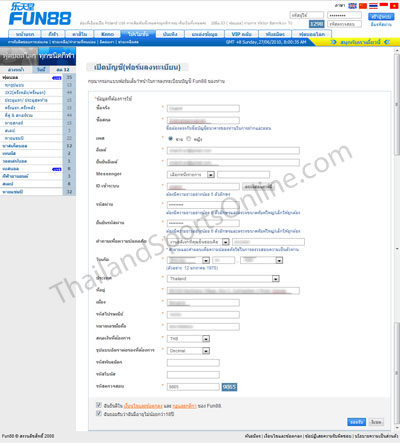Open the sidebar sport row with count 35
Viewport: 400px width, 448px height.
coord(38,77)
